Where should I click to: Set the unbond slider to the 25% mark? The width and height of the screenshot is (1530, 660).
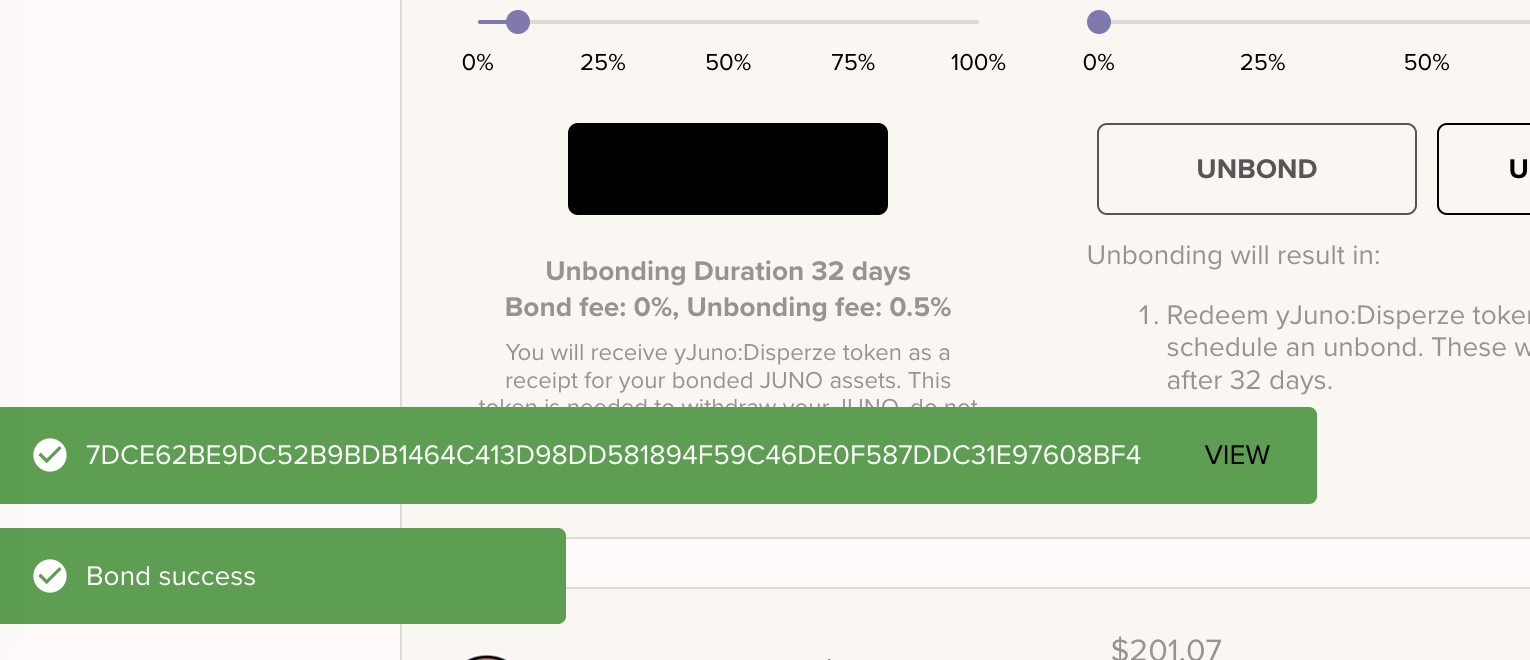[1262, 22]
